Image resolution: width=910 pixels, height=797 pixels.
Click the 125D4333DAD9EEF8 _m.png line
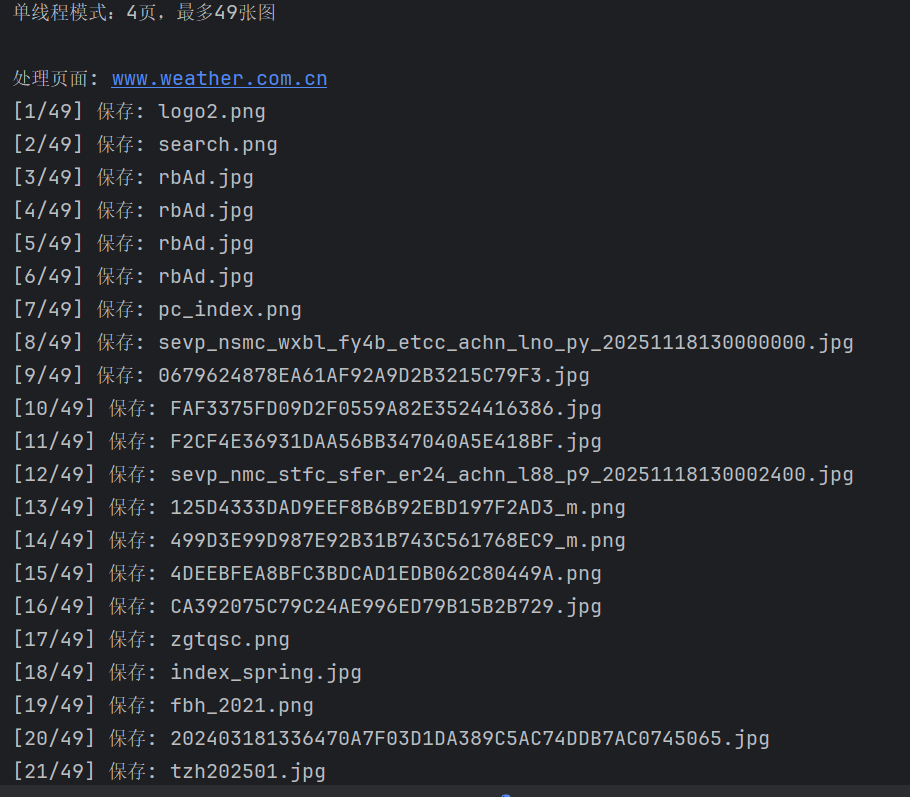coord(319,508)
